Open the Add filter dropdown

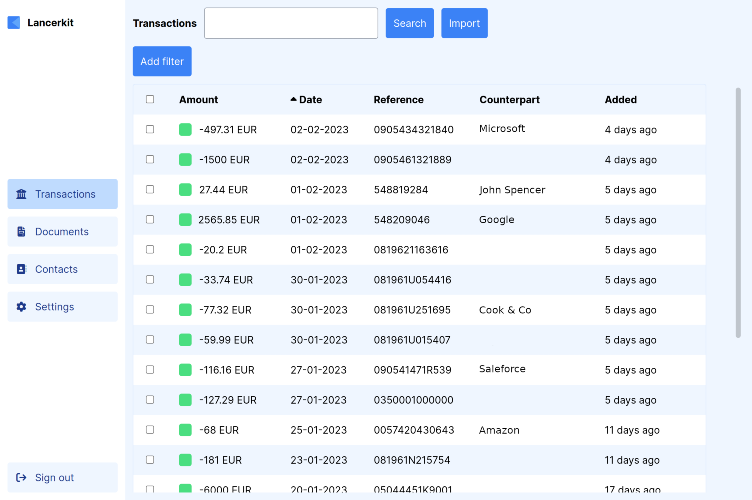click(x=162, y=61)
